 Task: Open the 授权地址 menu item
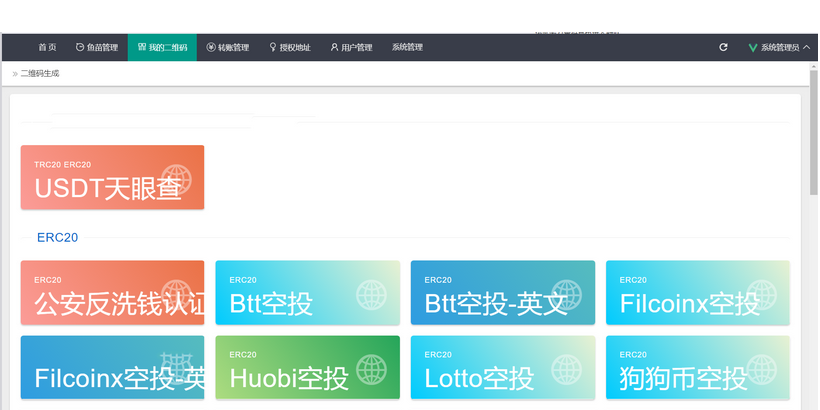click(x=290, y=48)
